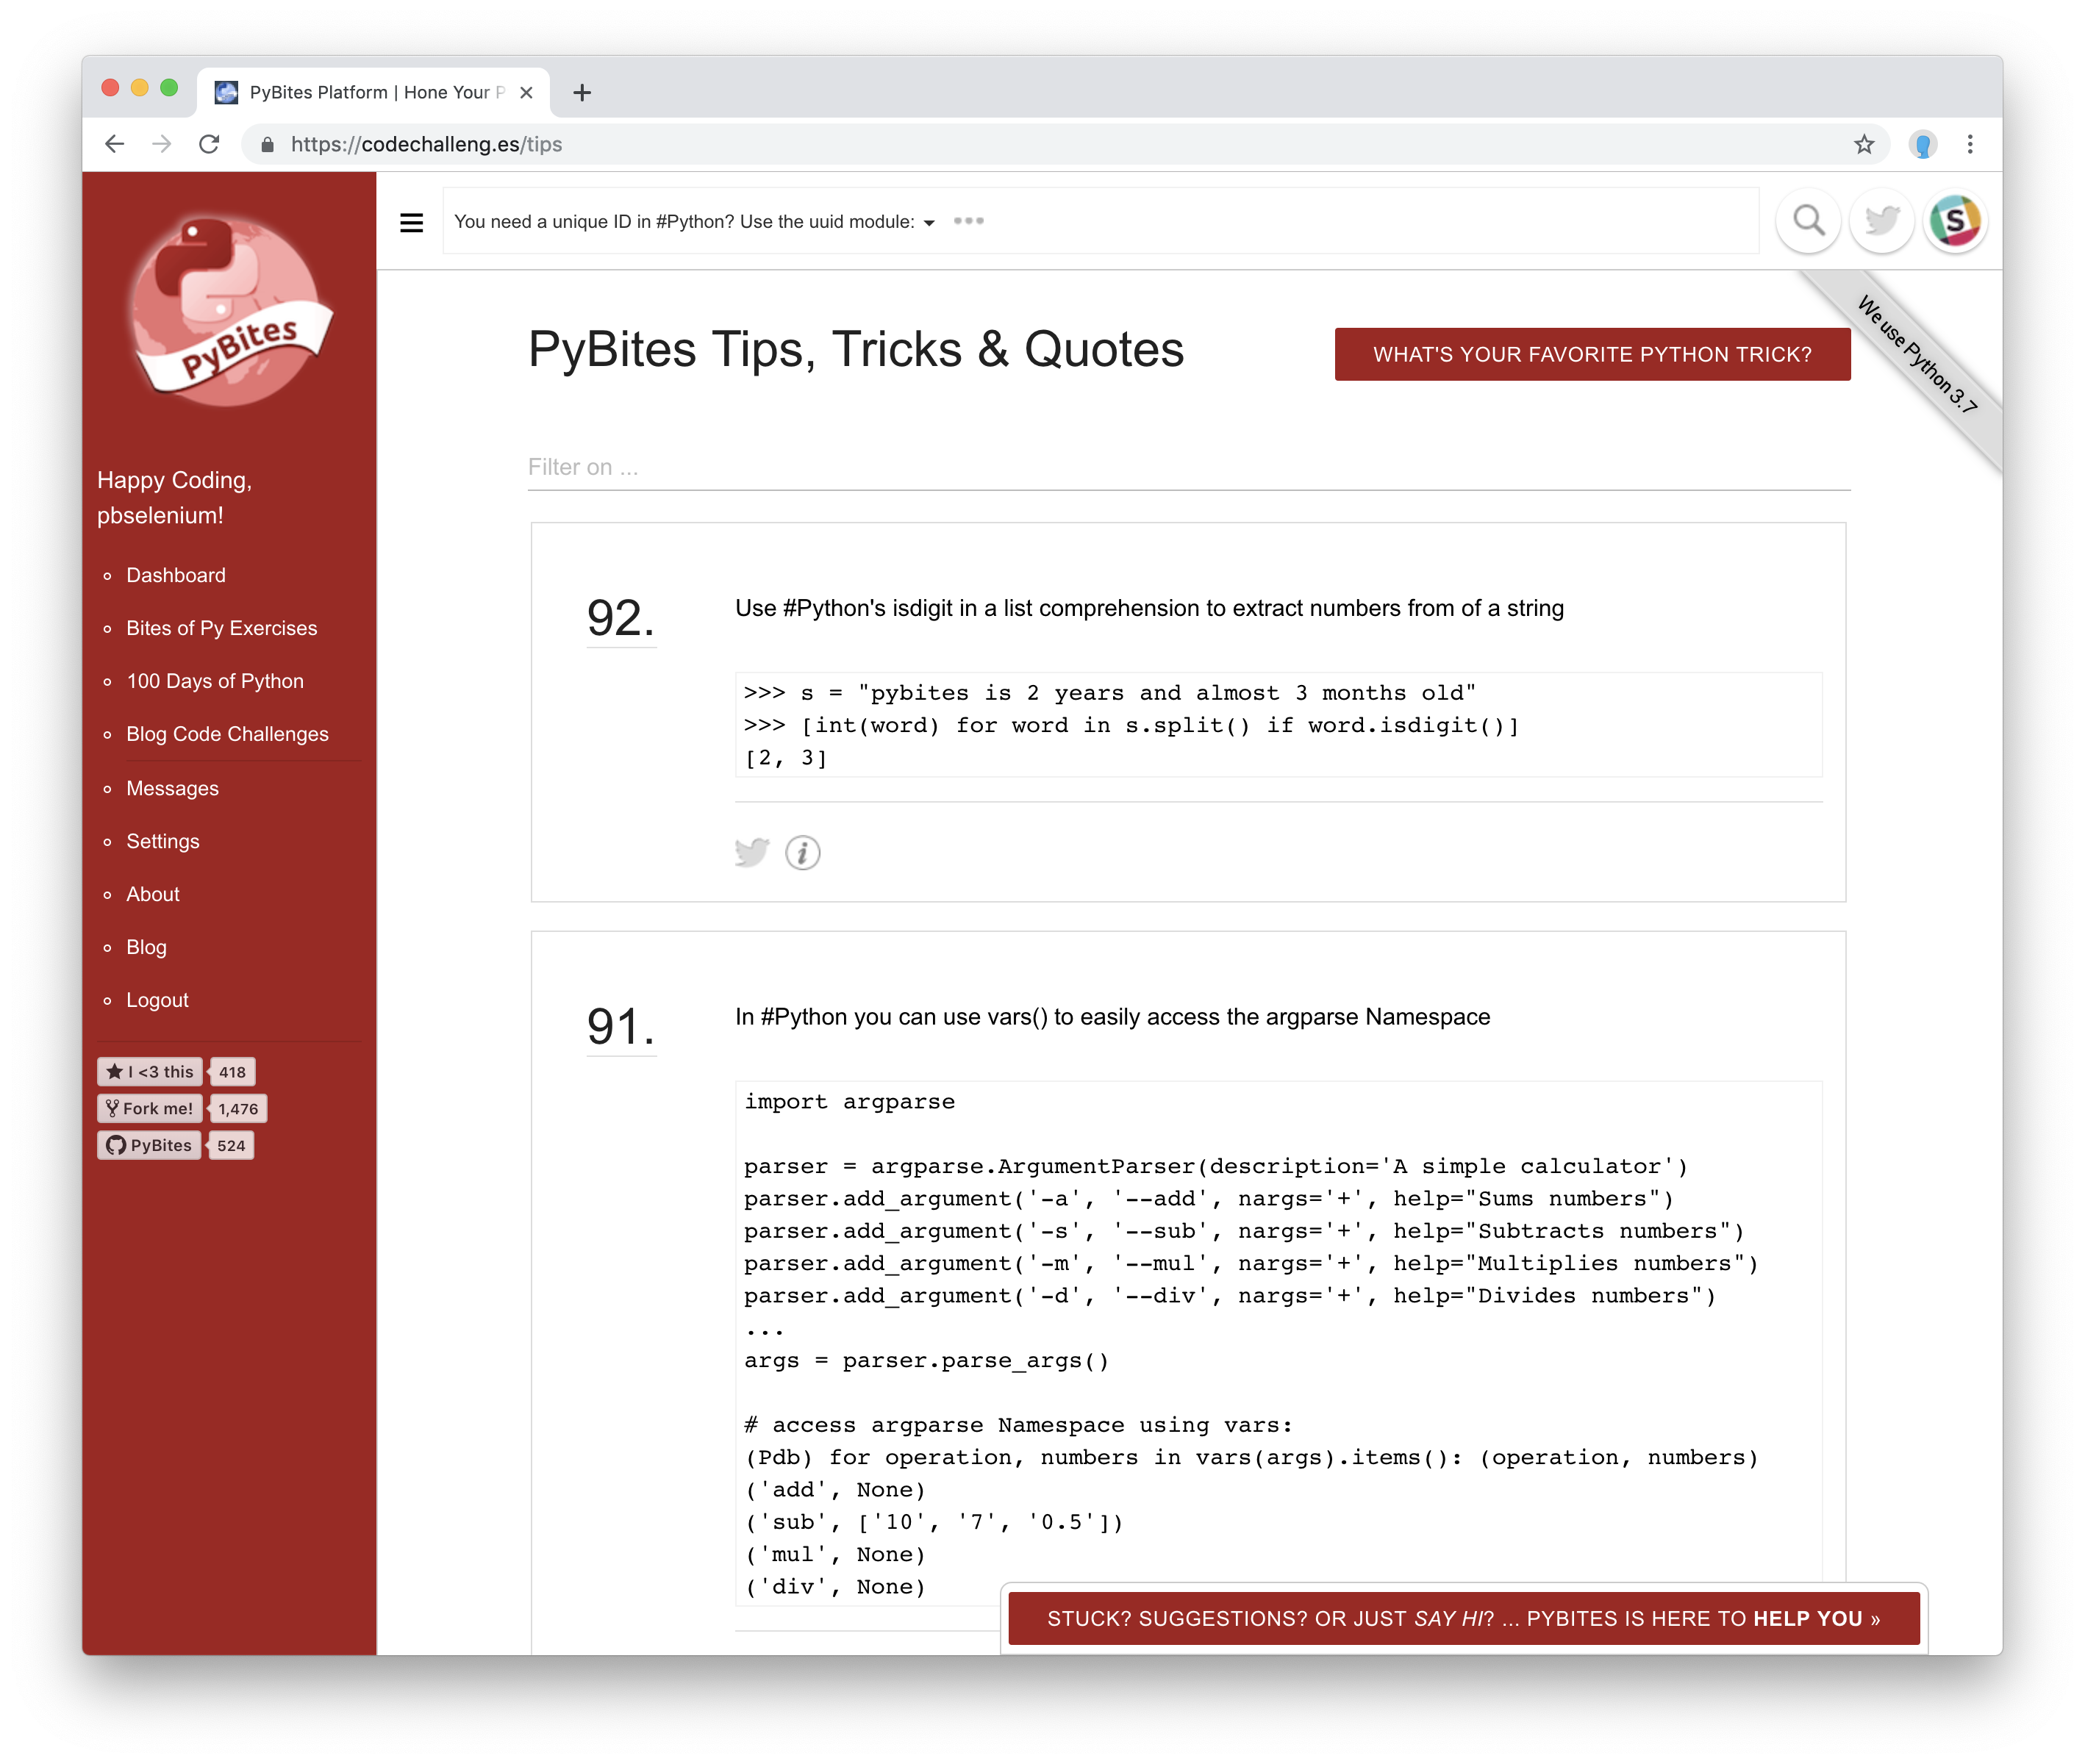The height and width of the screenshot is (1764, 2085).
Task: Navigate to Bites of Py Exercises
Action: [x=221, y=628]
